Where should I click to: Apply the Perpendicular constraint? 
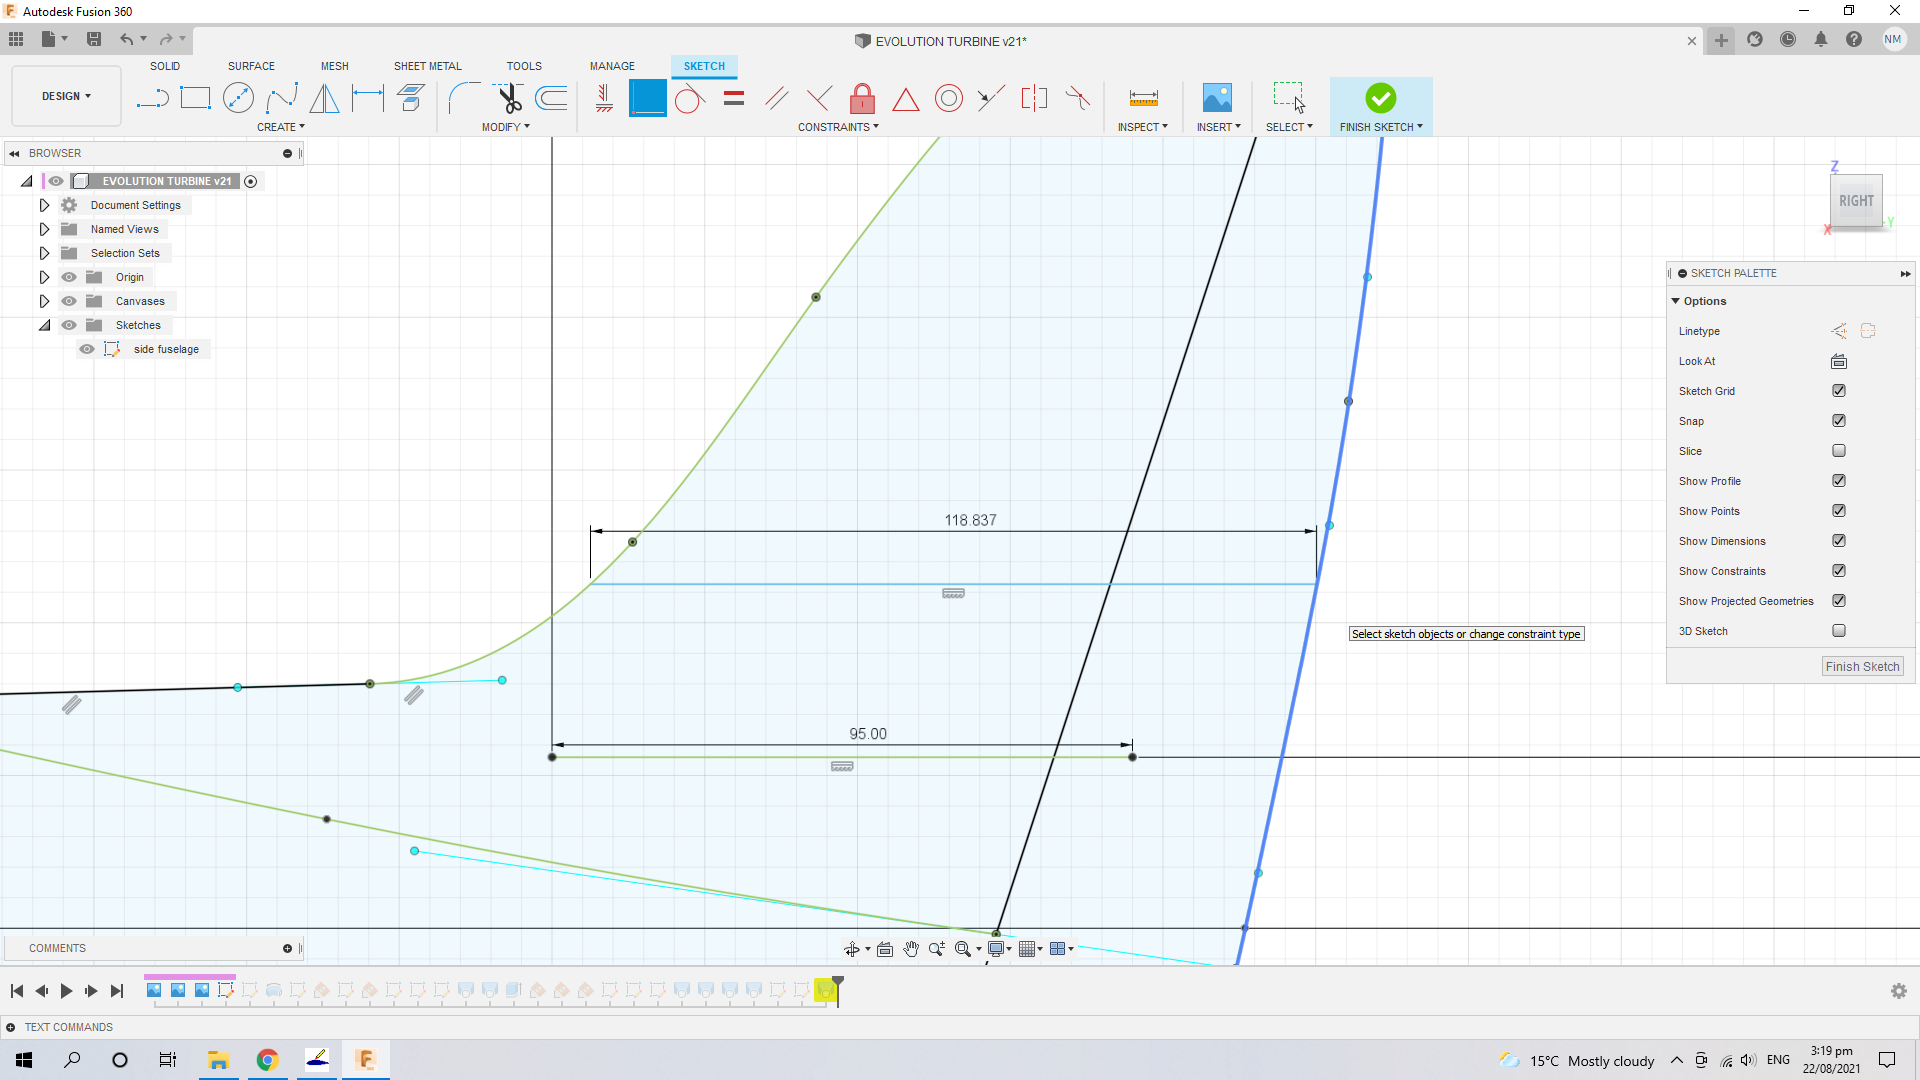point(819,98)
